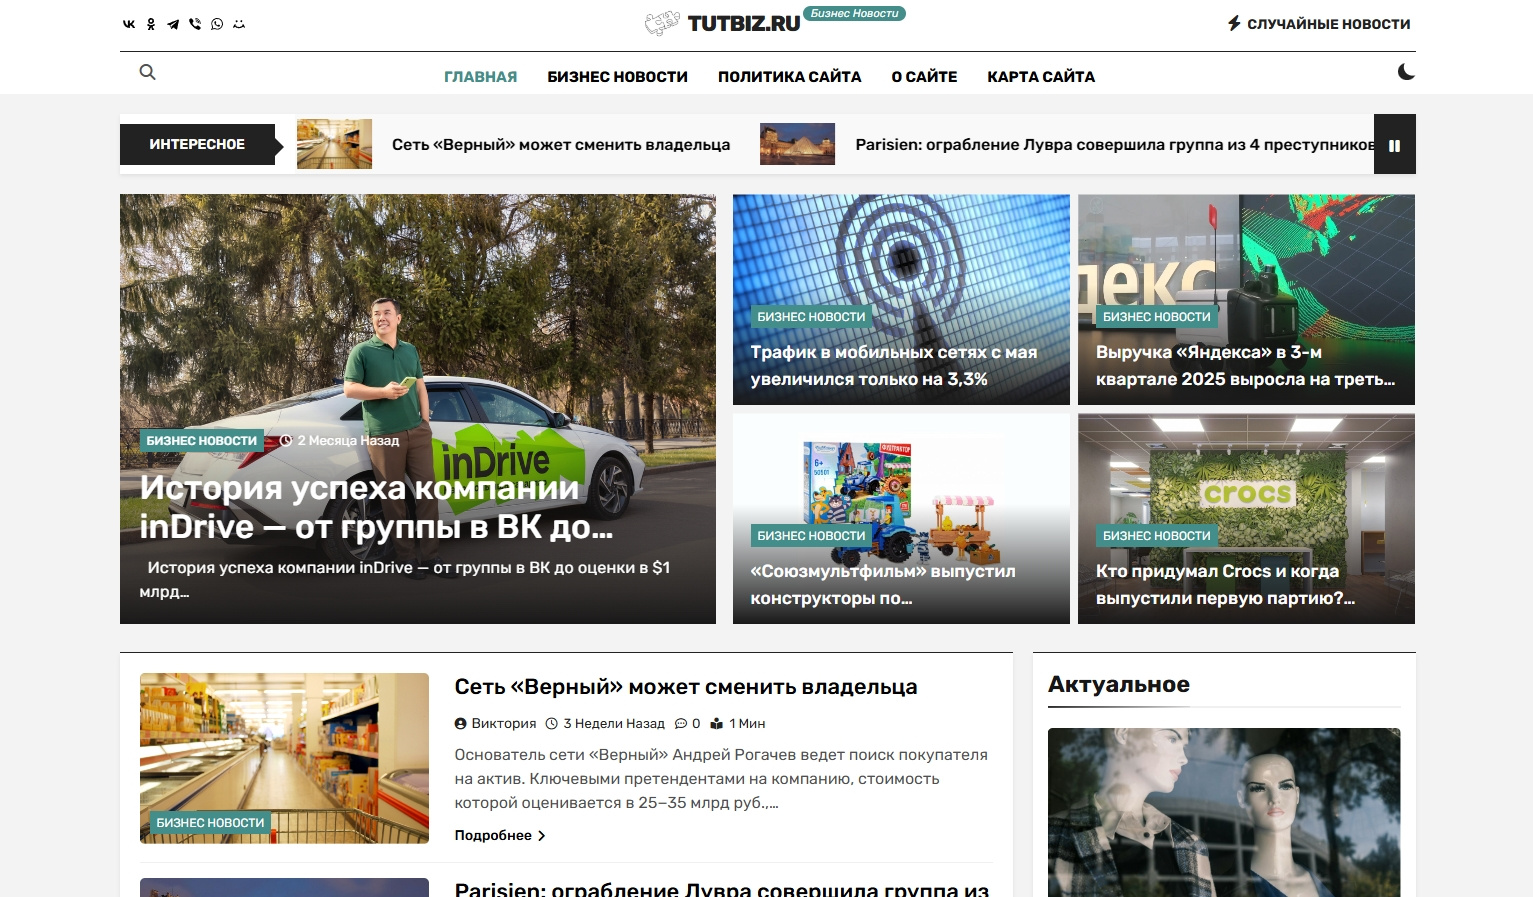Click the TUTBIZ.RU handshake logo icon

[662, 24]
